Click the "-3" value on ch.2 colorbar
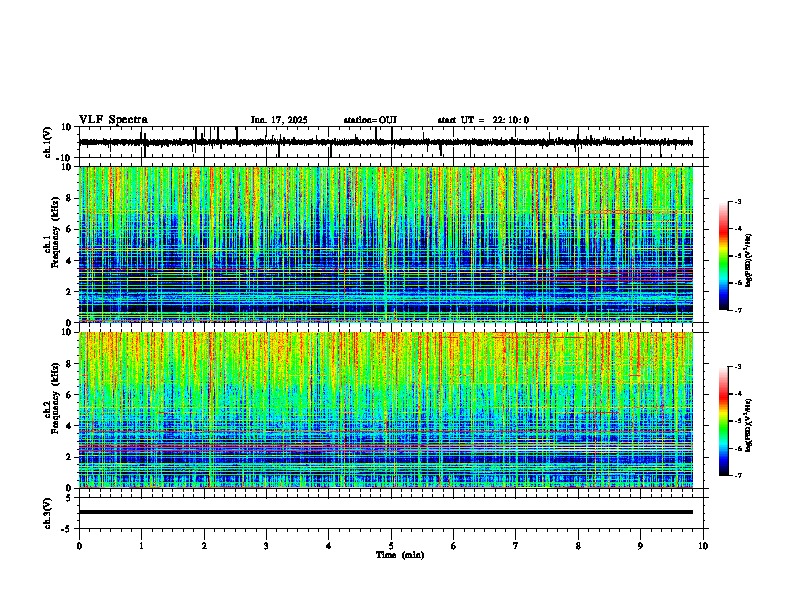This screenshot has width=792, height=612. [x=737, y=367]
